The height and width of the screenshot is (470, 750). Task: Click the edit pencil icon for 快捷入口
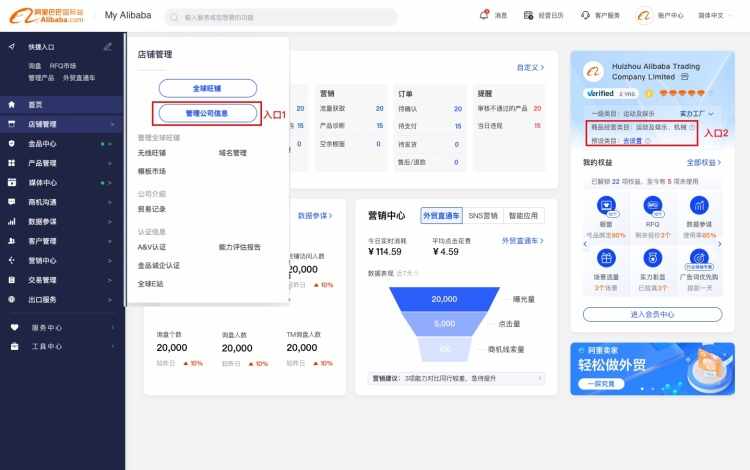108,46
